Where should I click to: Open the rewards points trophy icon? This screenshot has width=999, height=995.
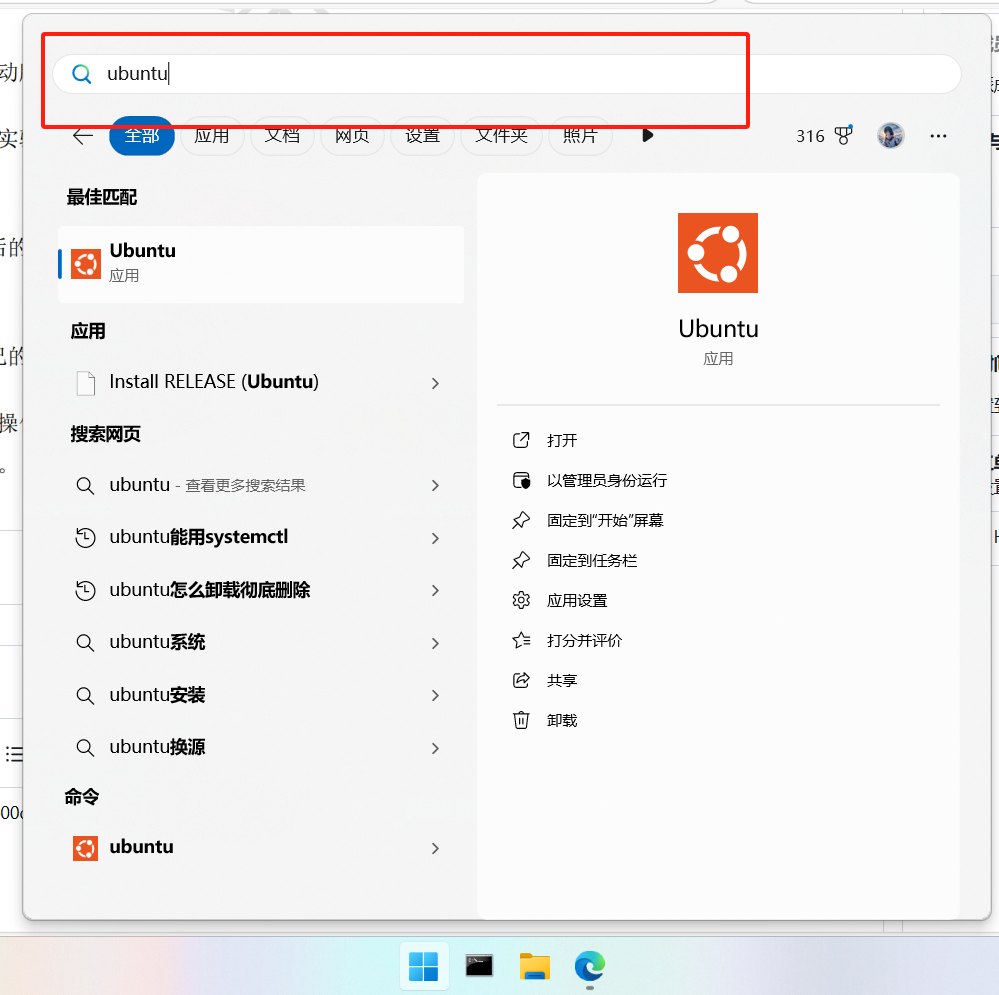tap(843, 136)
